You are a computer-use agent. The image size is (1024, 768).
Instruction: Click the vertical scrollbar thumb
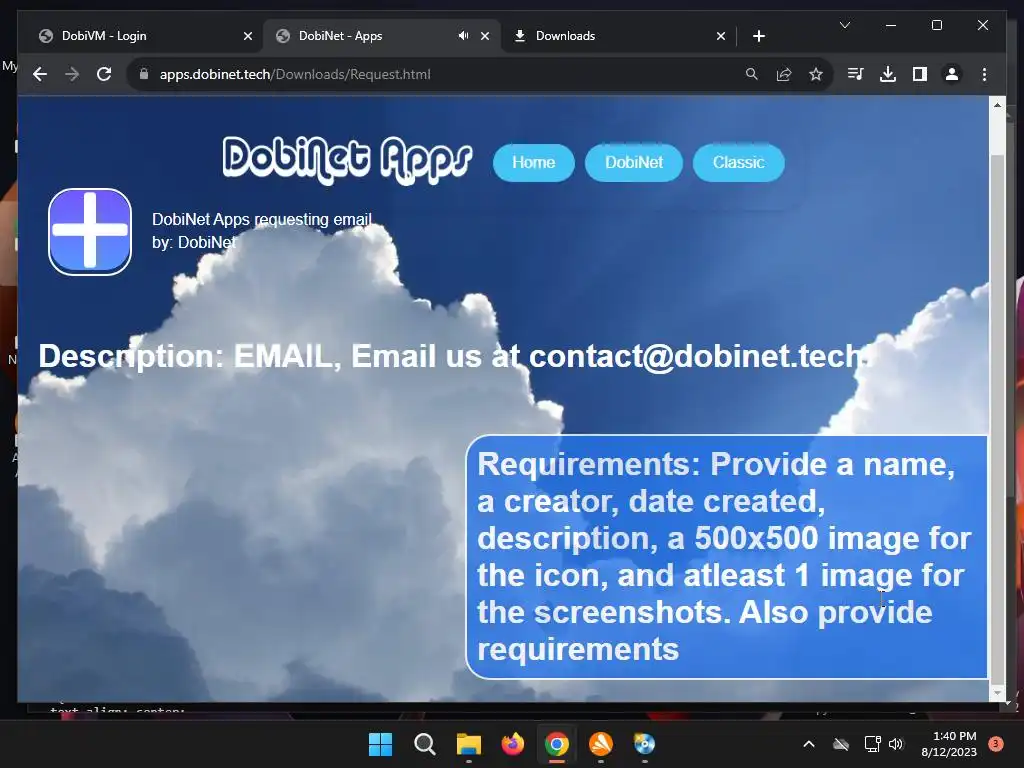click(997, 418)
